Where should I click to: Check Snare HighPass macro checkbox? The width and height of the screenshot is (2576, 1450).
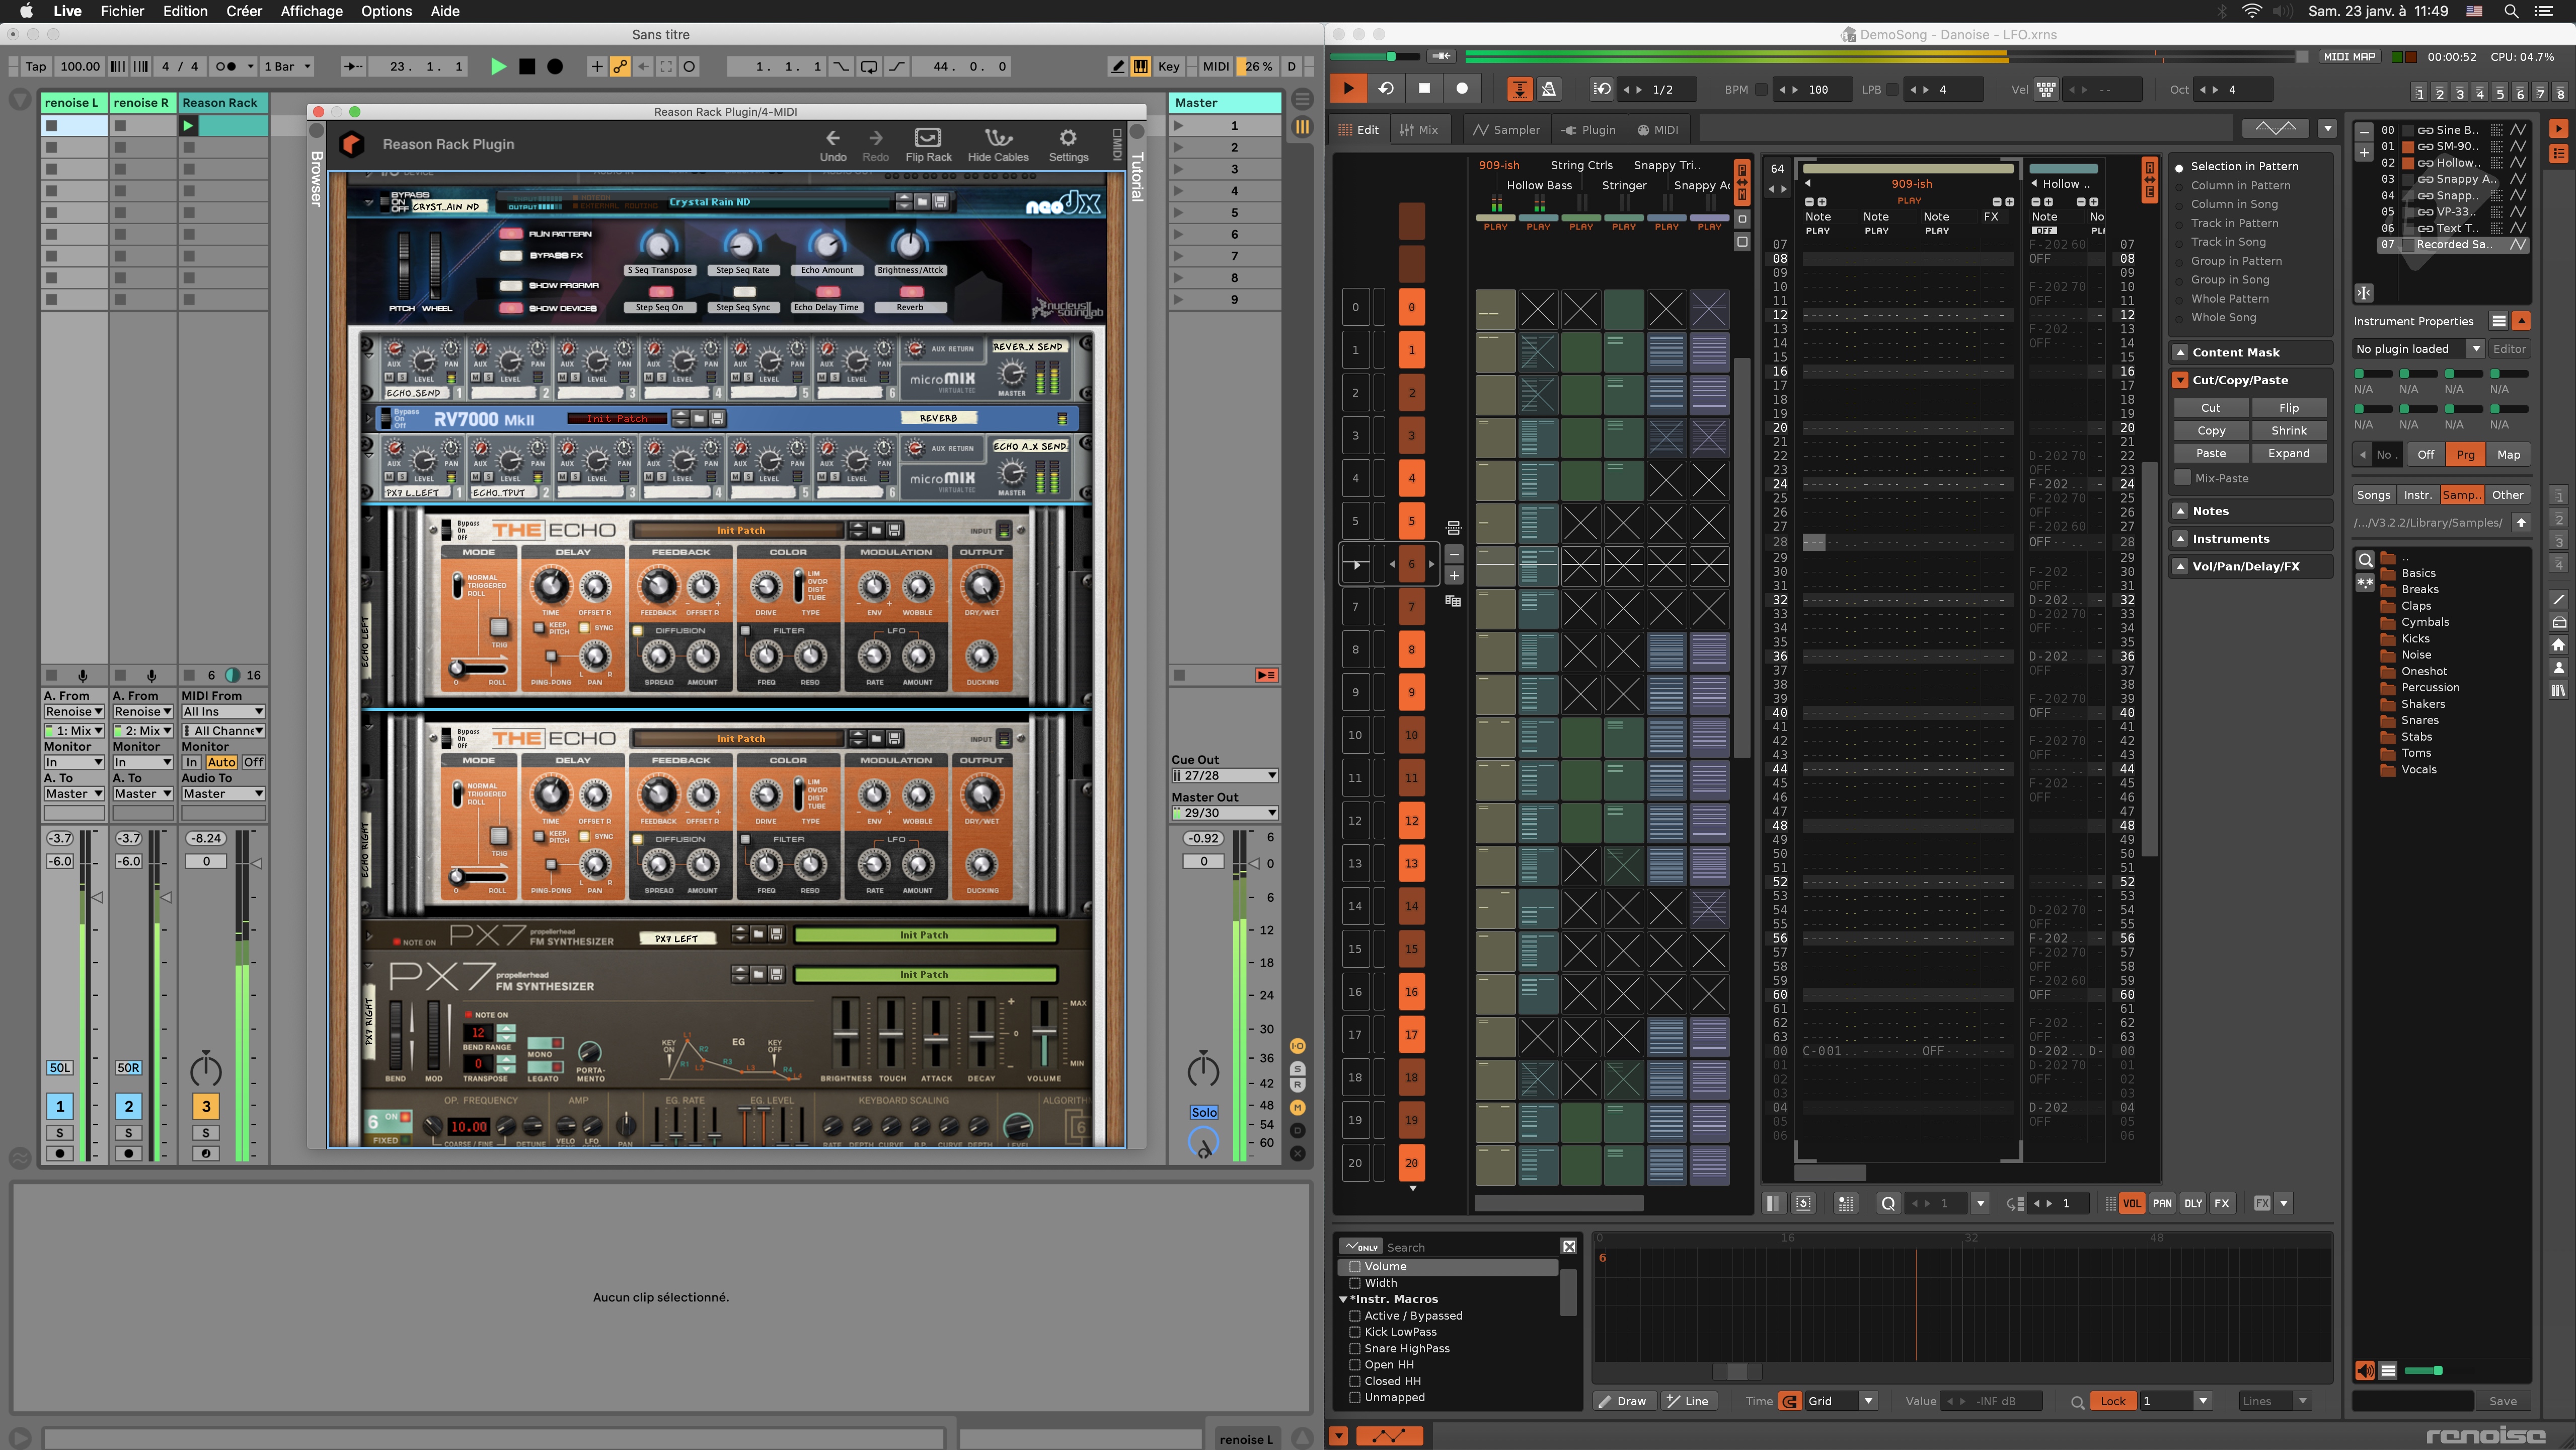pos(1355,1348)
